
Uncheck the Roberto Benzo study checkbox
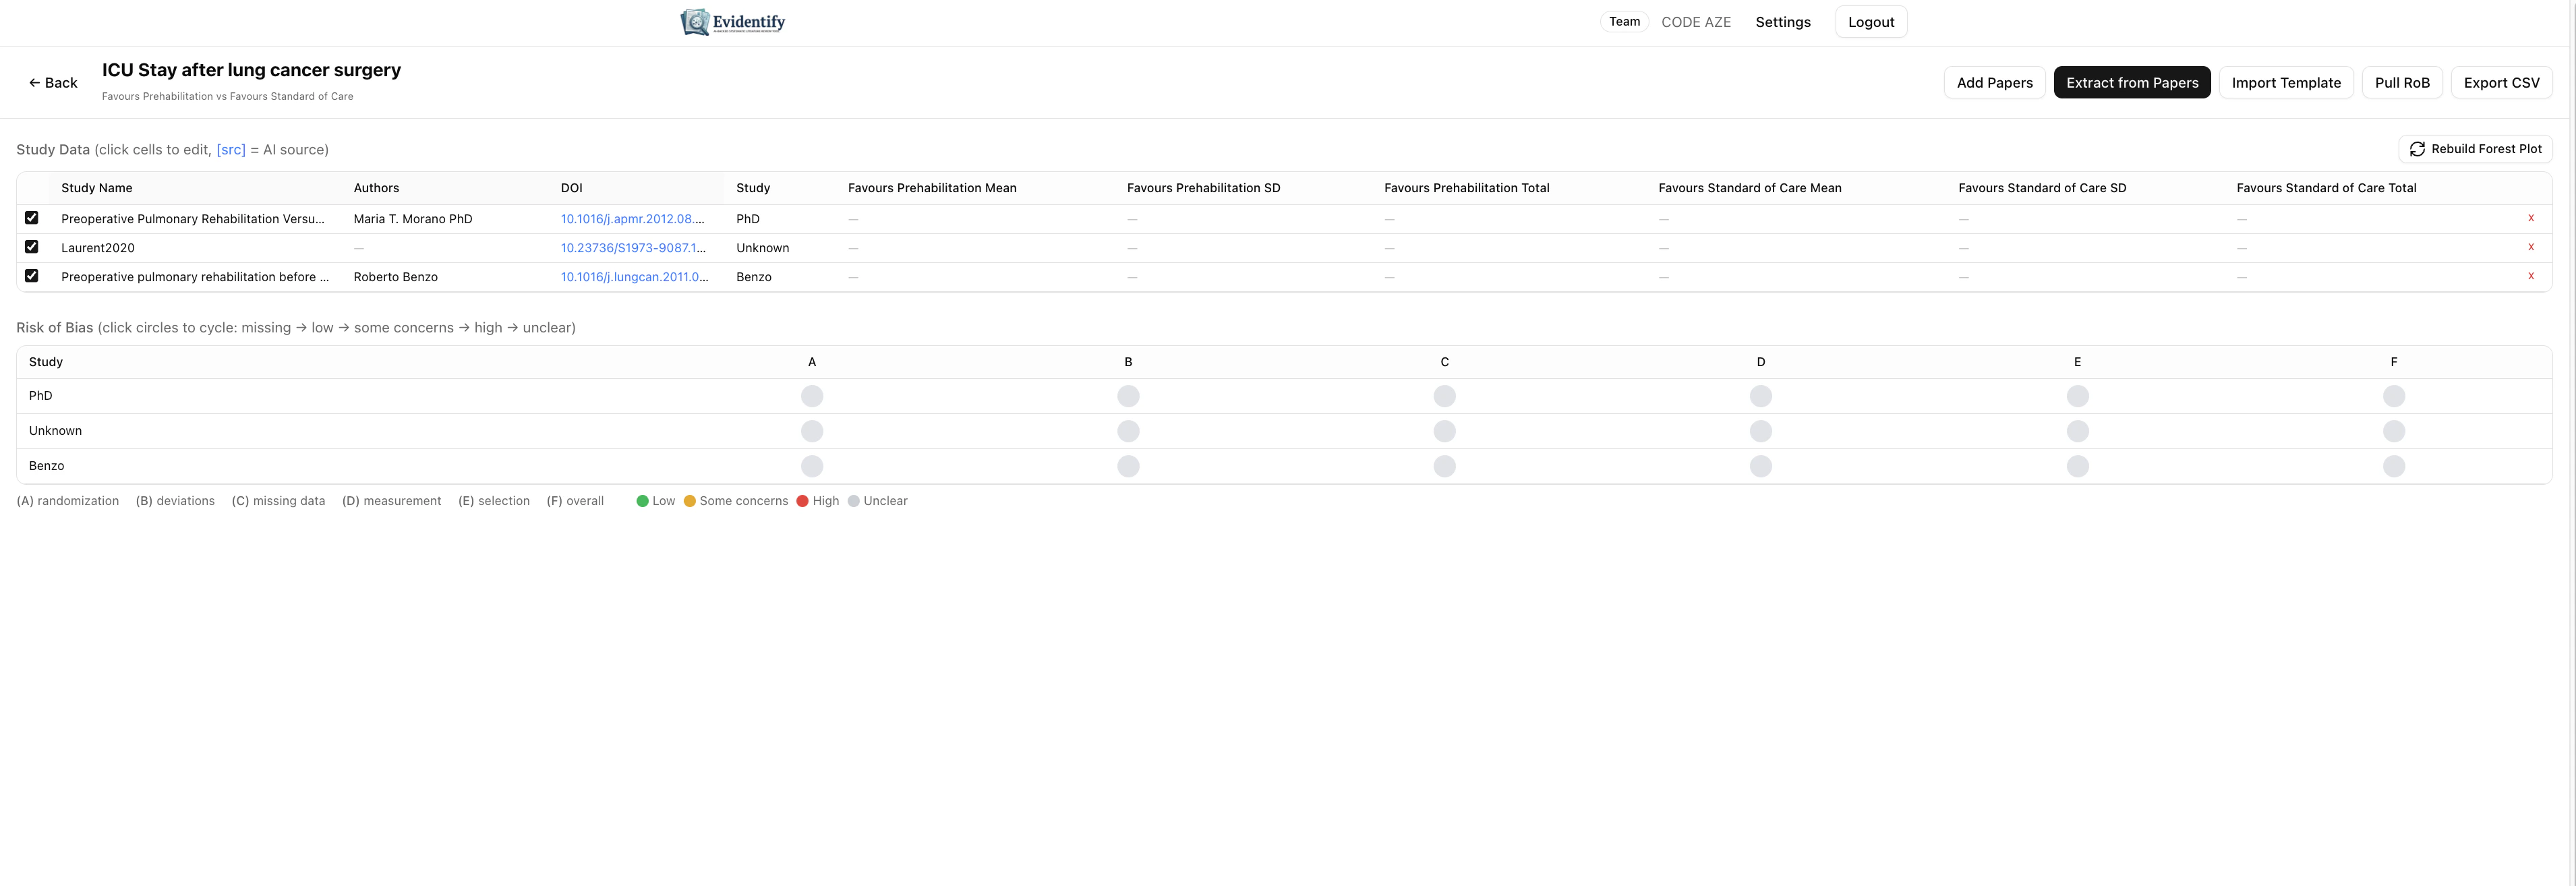(x=32, y=276)
